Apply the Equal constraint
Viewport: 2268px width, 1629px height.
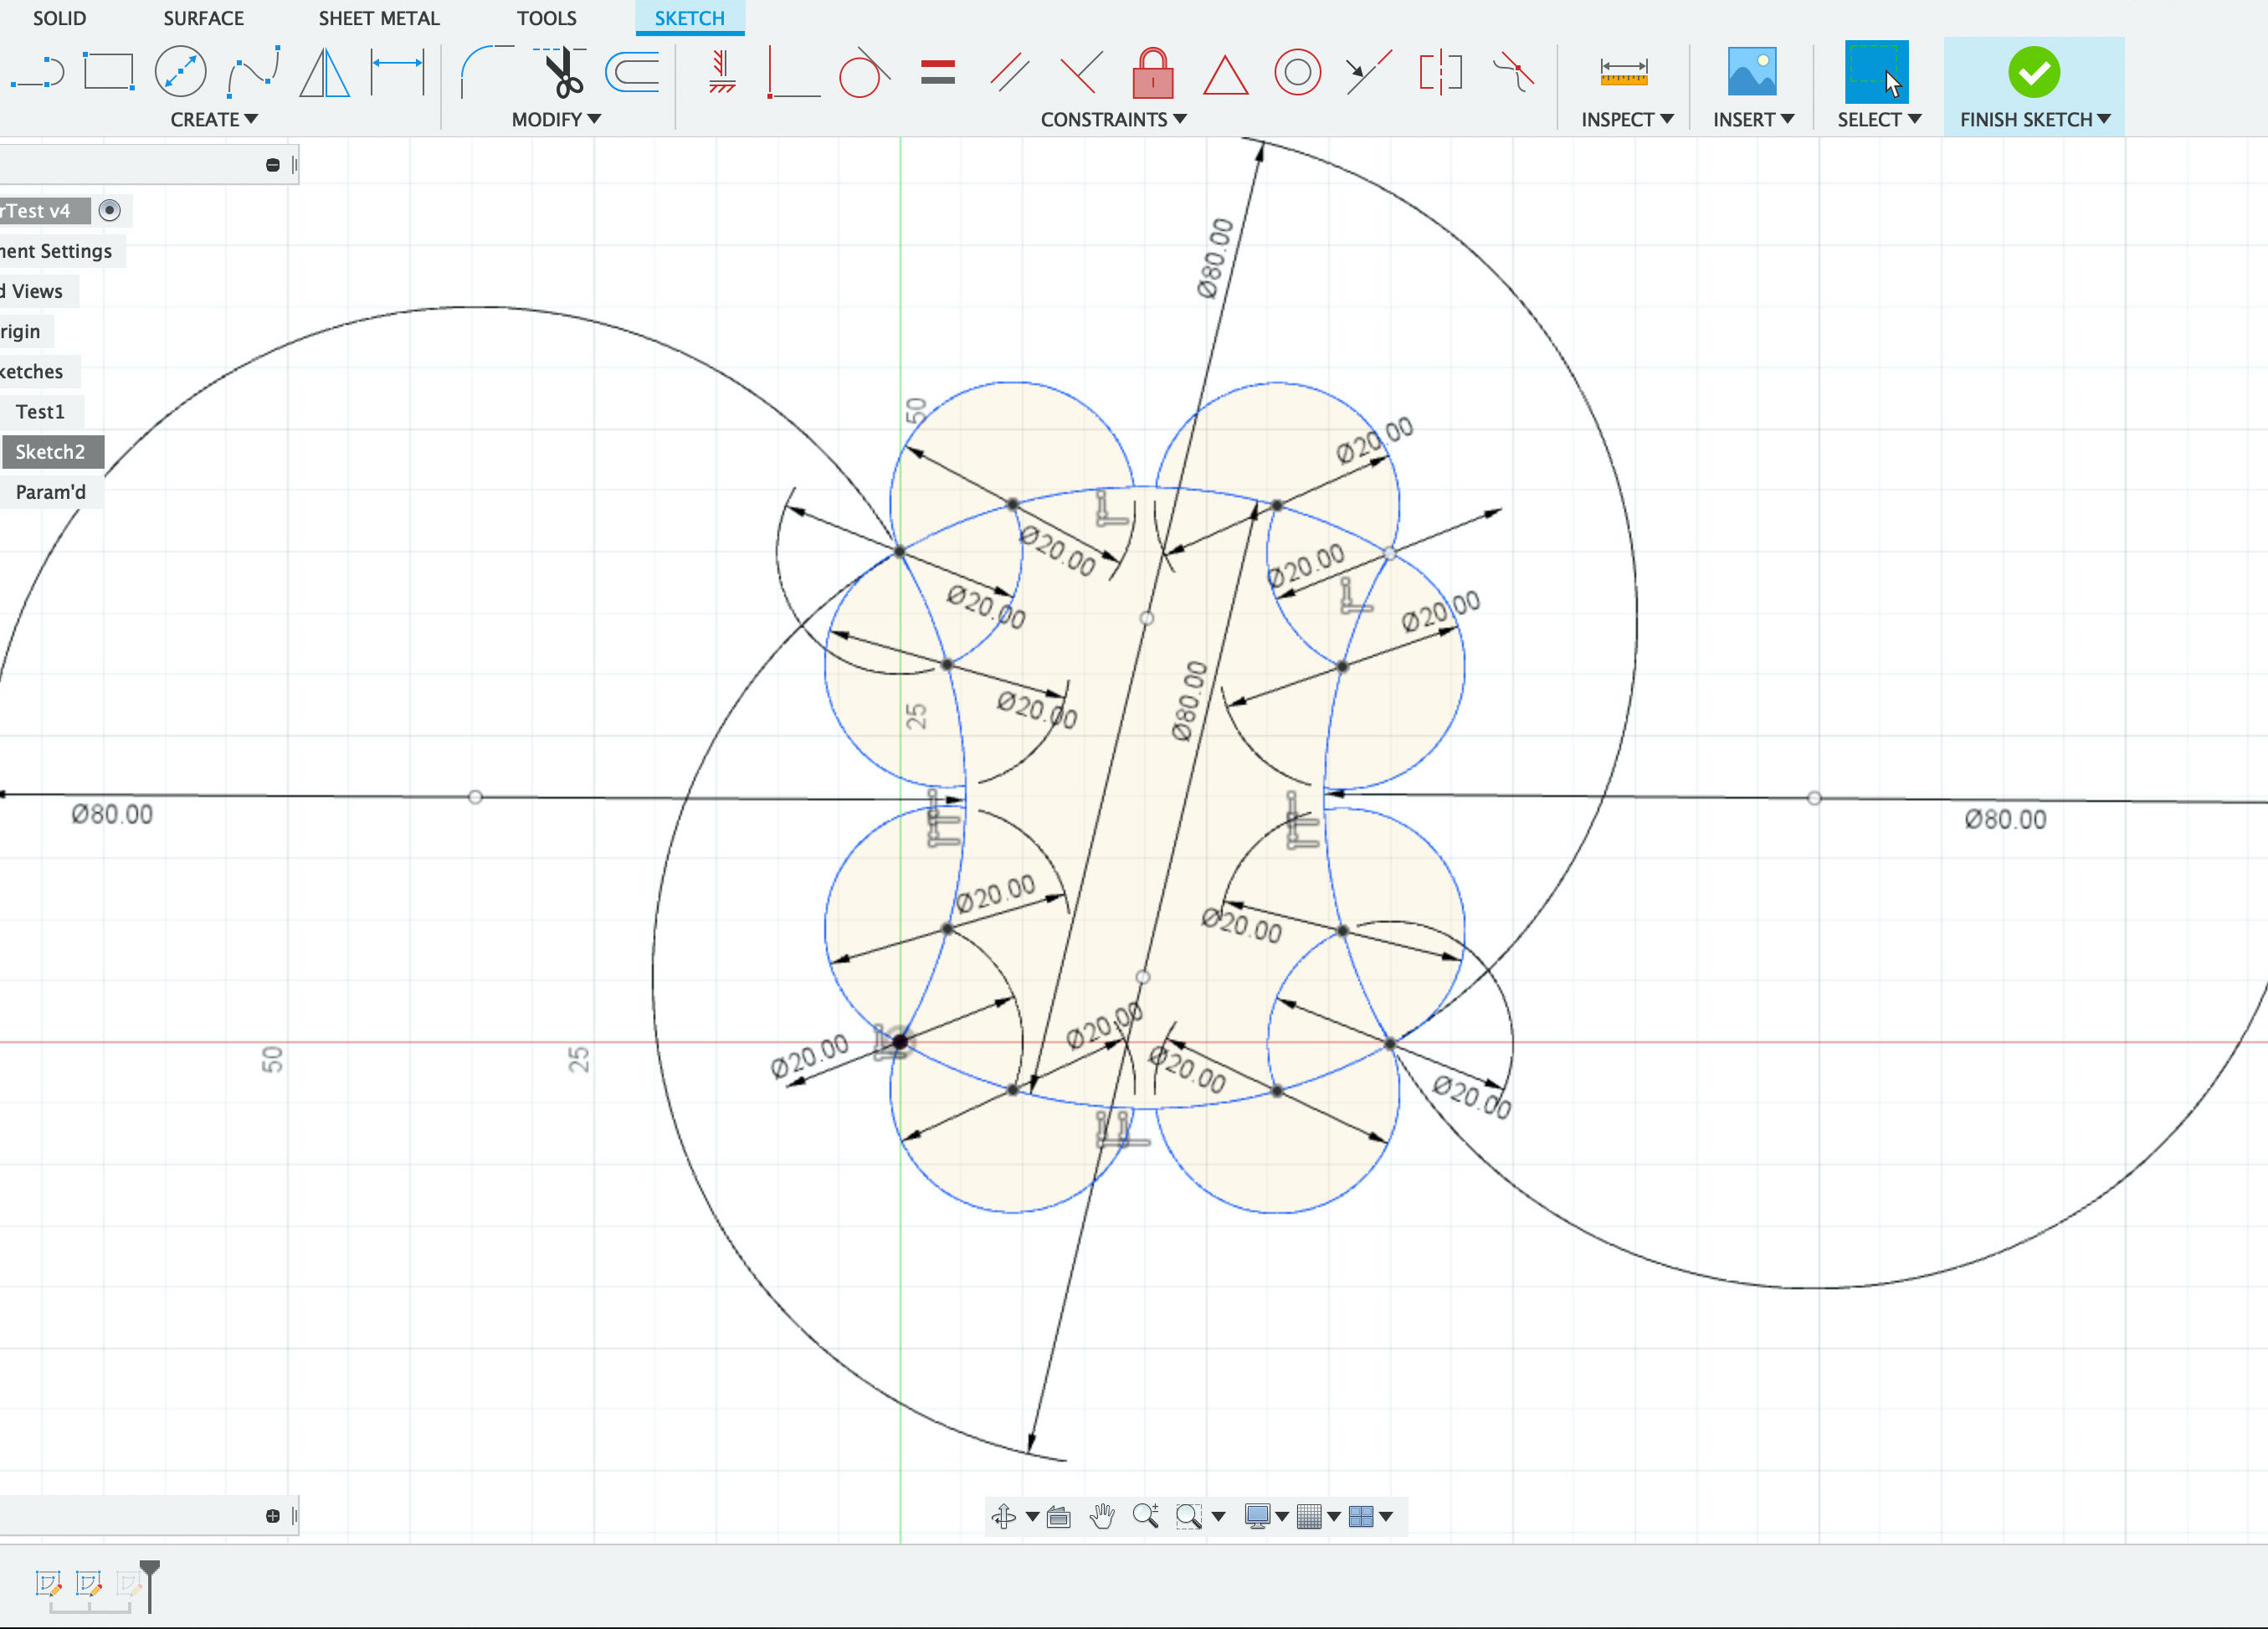pos(937,73)
